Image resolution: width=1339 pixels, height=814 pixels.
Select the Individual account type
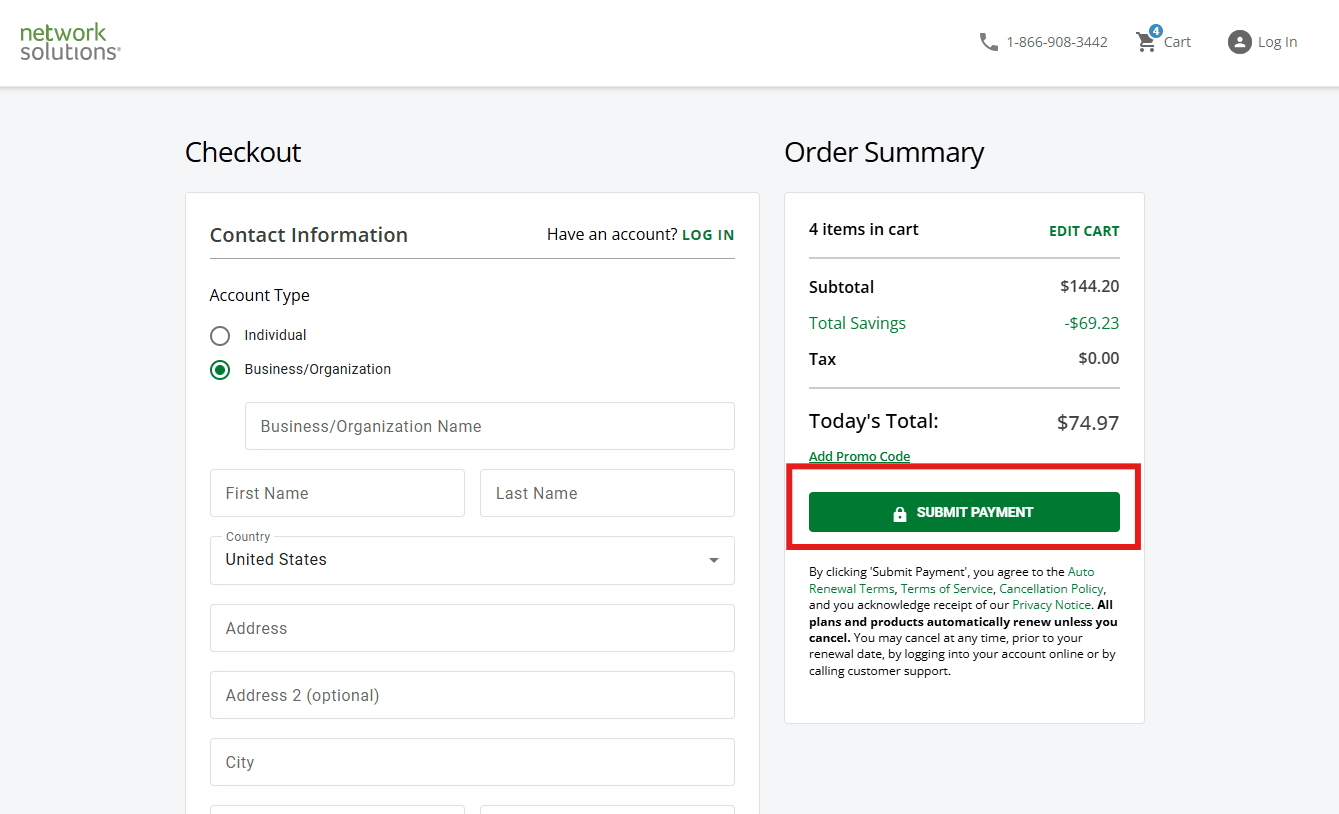[x=220, y=335]
